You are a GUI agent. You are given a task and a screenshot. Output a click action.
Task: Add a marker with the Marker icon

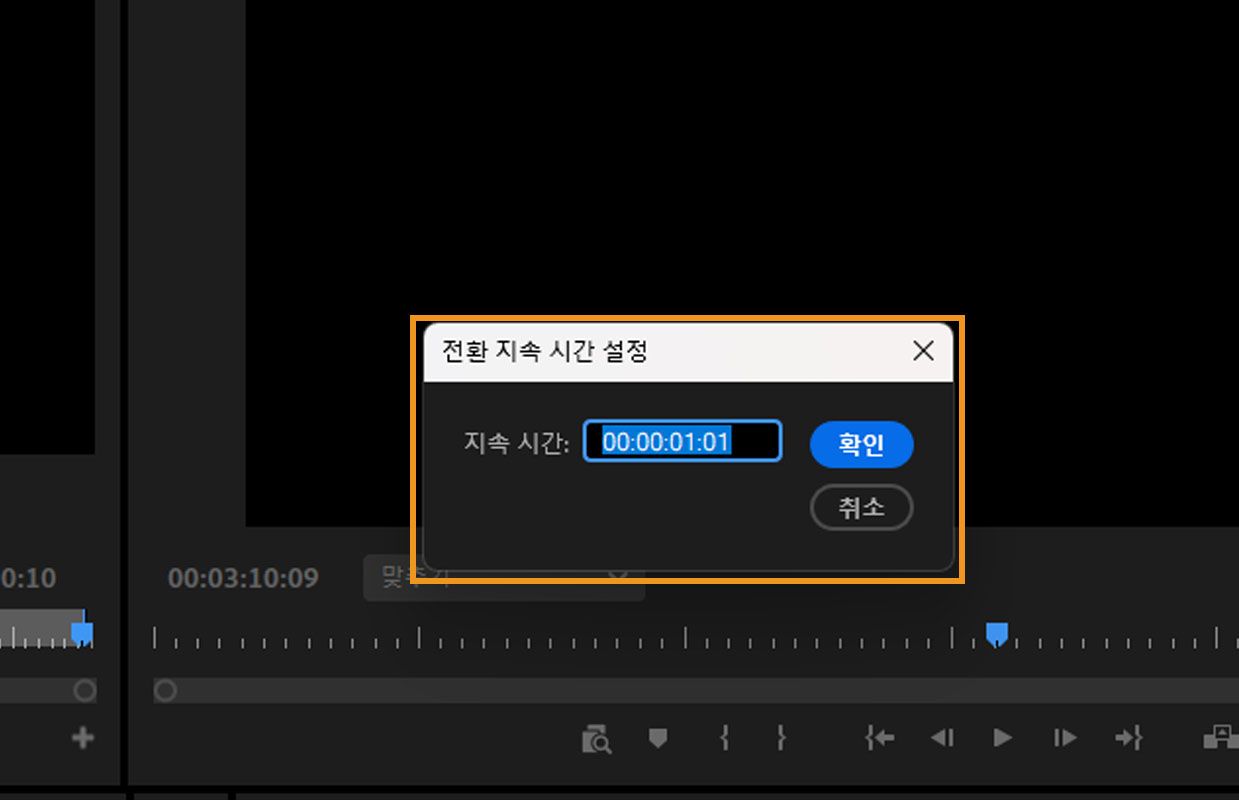click(x=657, y=738)
